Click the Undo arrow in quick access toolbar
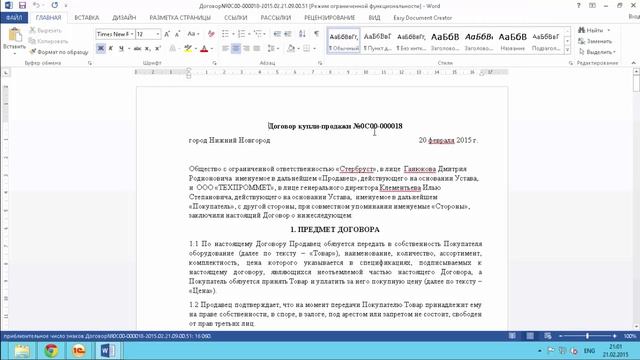Image resolution: width=640 pixels, height=360 pixels. 36,6
